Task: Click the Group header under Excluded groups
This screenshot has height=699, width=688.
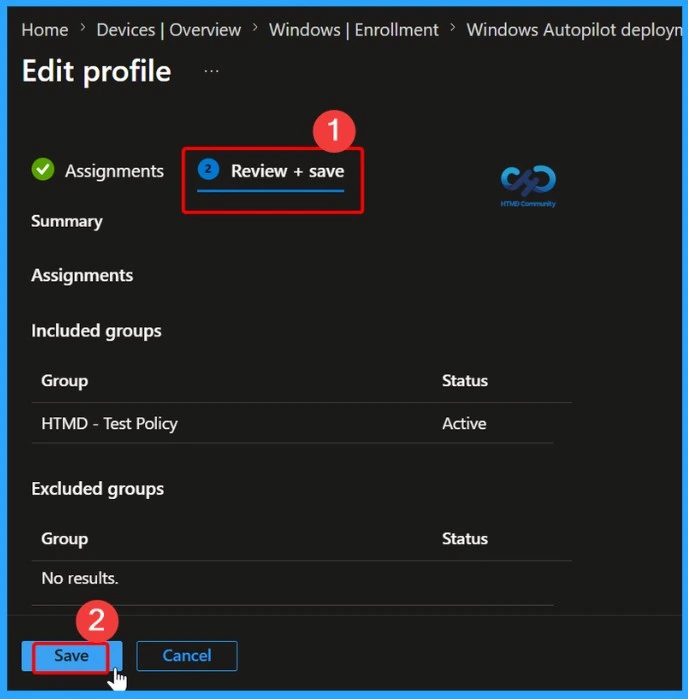Action: click(65, 539)
